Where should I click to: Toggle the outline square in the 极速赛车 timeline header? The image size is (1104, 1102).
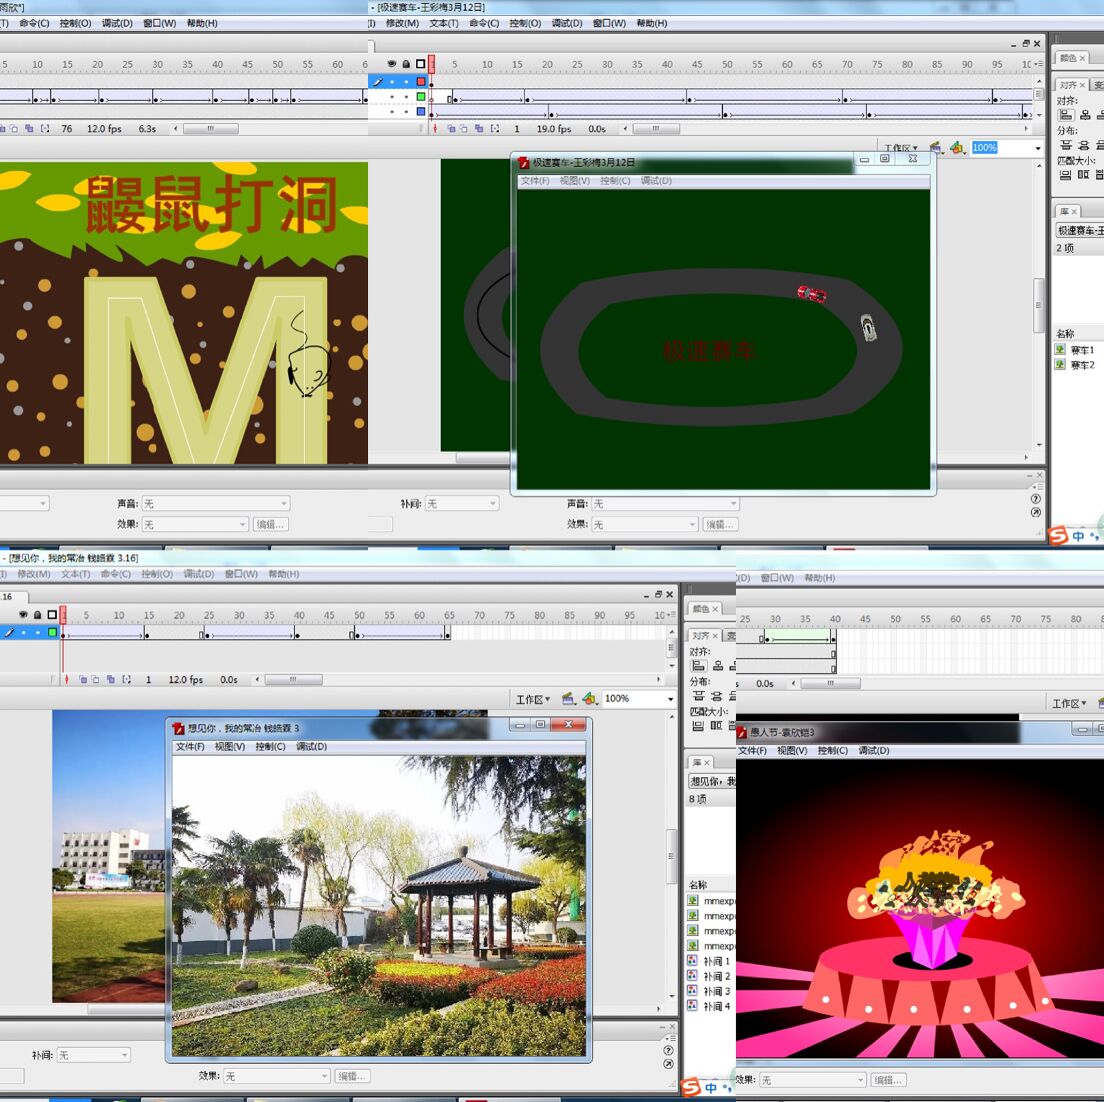tap(420, 64)
